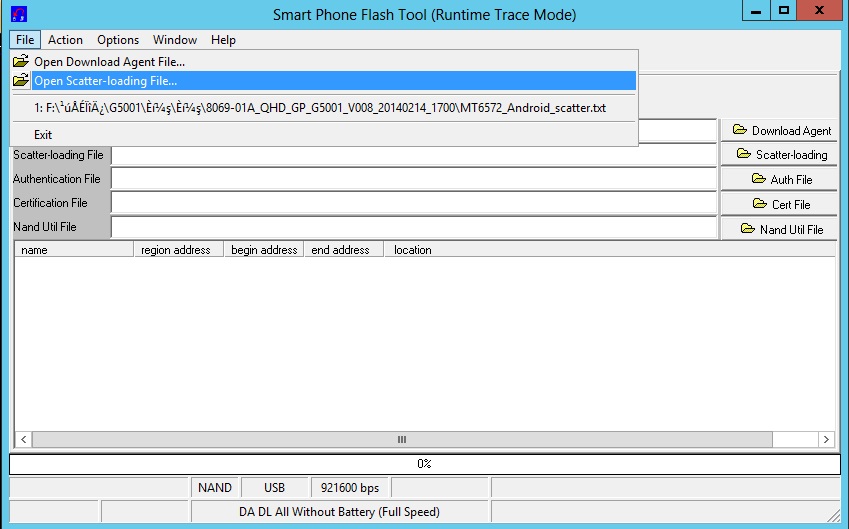Click the 0% progress bar
This screenshot has height=529, width=849.
coord(424,464)
